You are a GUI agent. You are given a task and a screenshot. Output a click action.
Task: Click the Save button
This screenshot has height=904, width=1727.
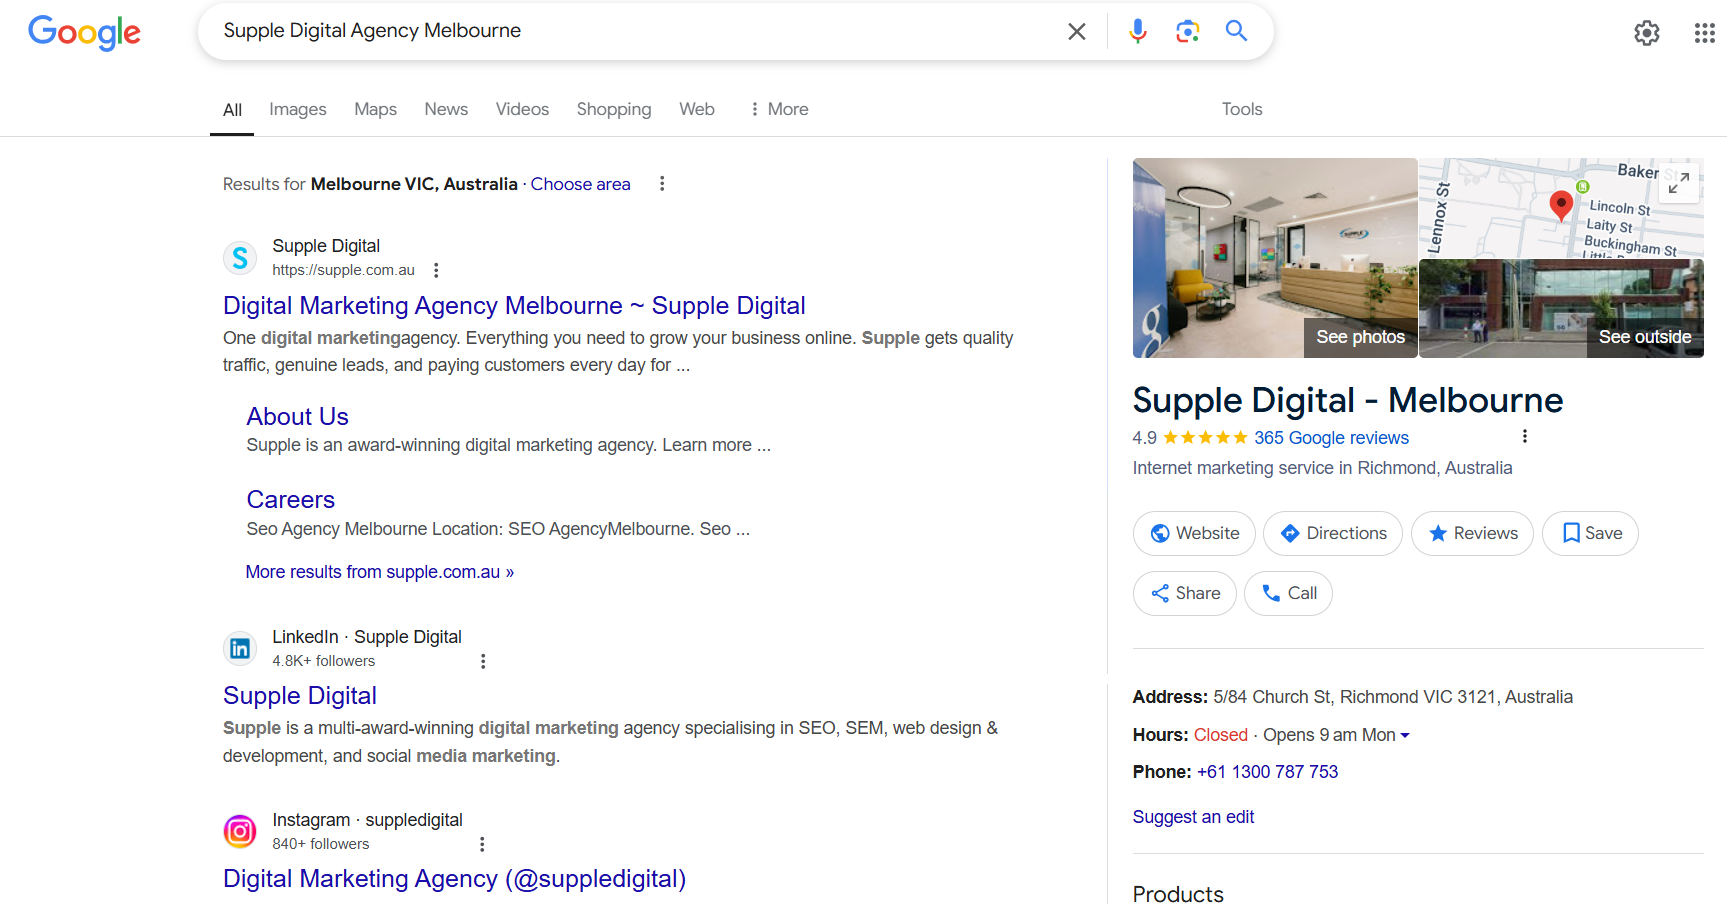point(1590,533)
